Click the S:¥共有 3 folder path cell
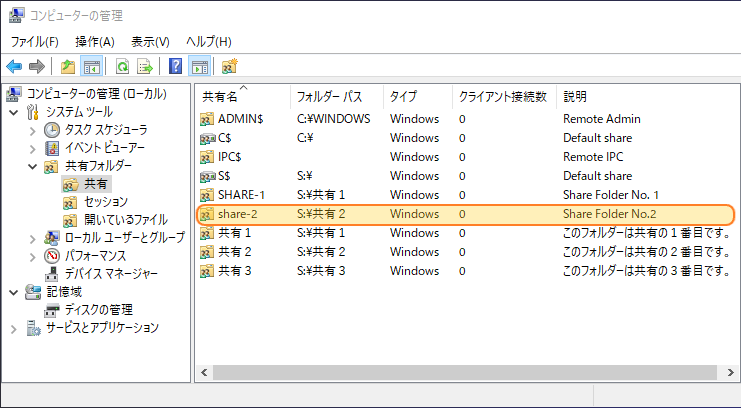The image size is (741, 408). [321, 271]
